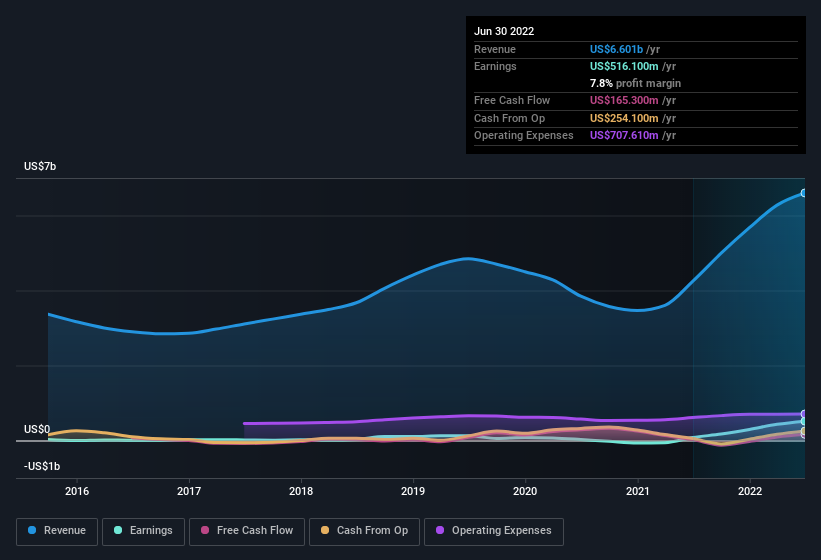
Task: Select the 2021 x-axis label
Action: tap(638, 491)
